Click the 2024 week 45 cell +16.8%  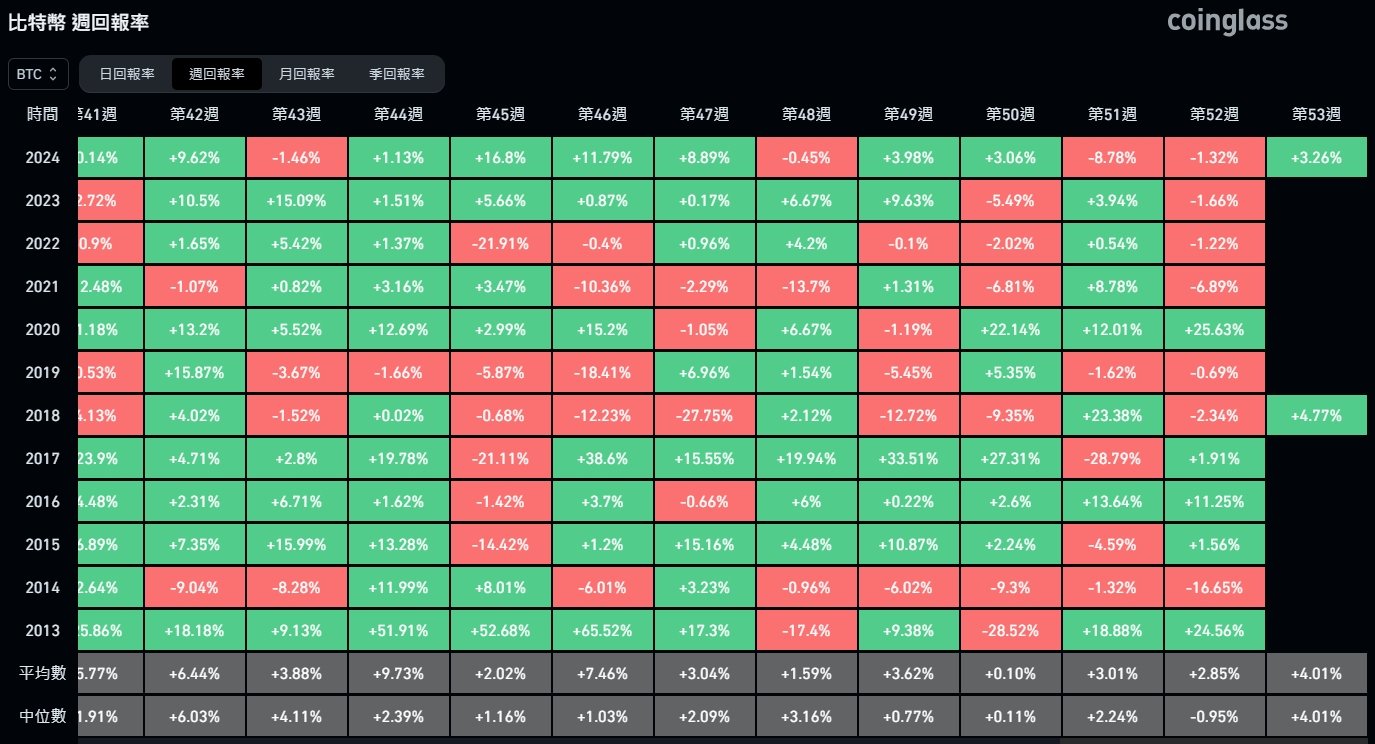[500, 158]
